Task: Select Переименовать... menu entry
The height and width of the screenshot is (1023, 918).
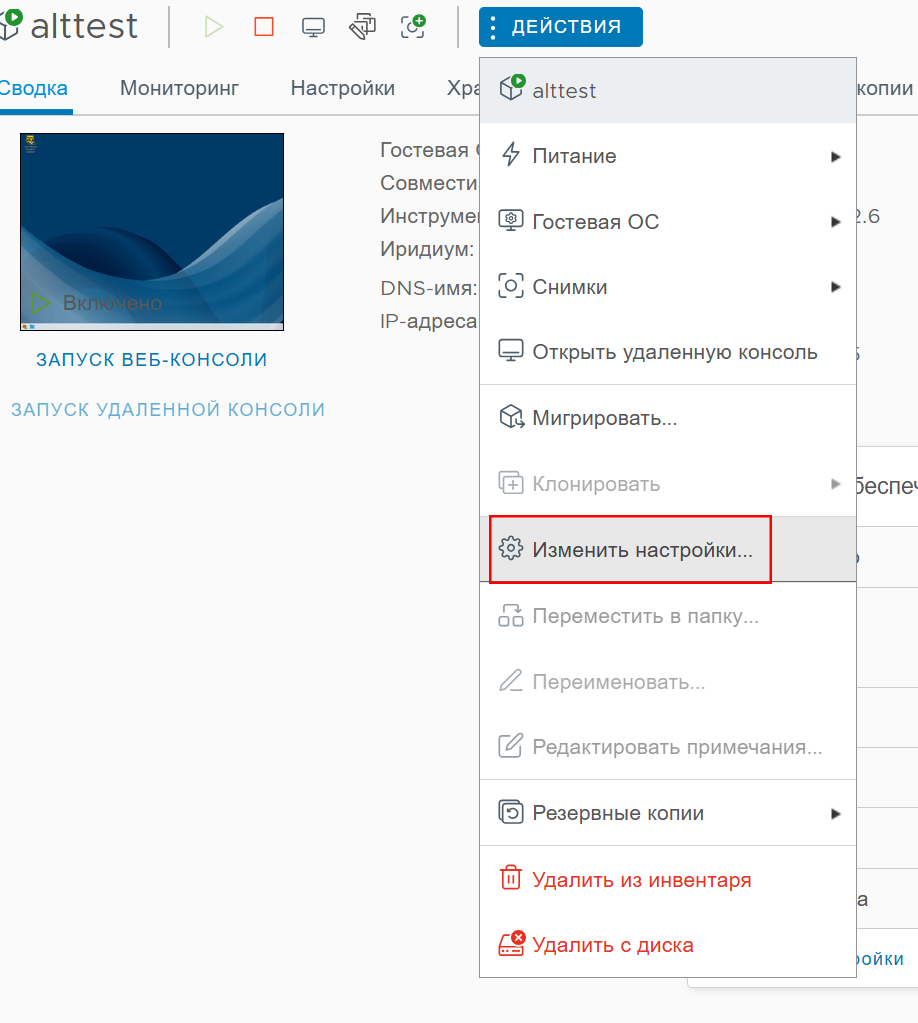Action: [x=667, y=681]
